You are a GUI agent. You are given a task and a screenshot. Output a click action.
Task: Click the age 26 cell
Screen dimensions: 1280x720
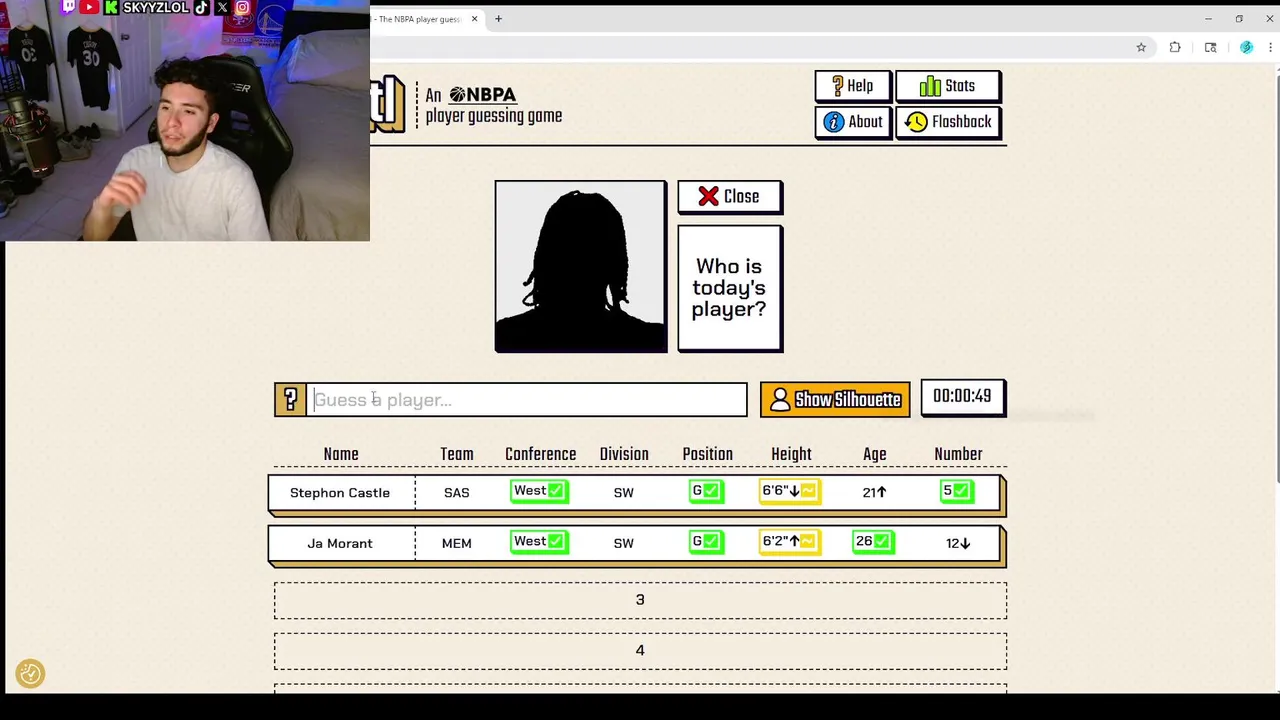(873, 542)
